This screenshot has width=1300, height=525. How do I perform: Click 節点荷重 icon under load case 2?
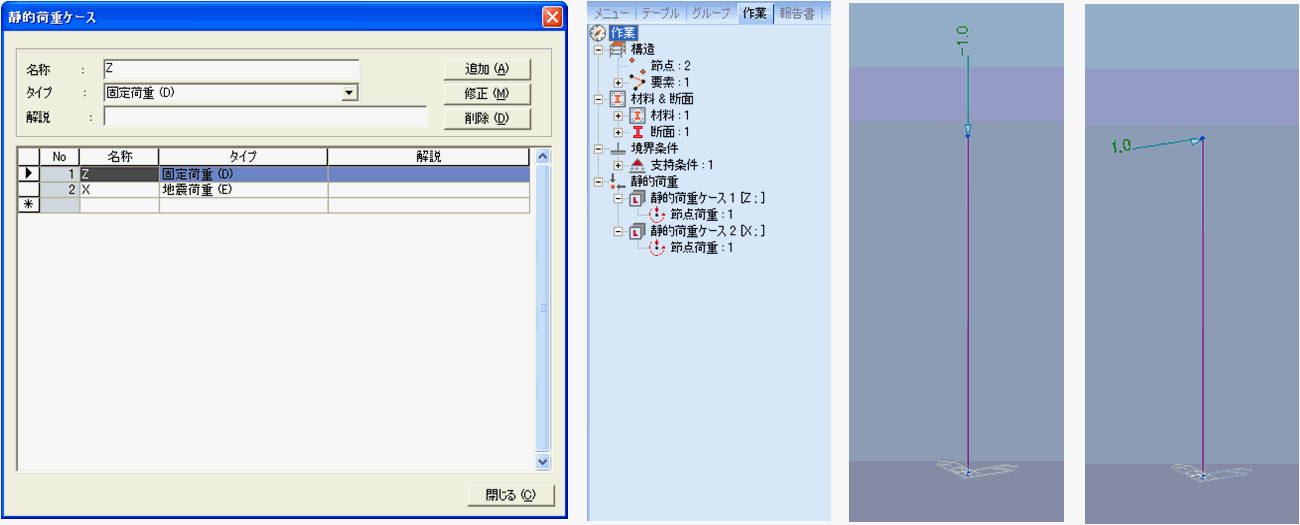pos(656,247)
